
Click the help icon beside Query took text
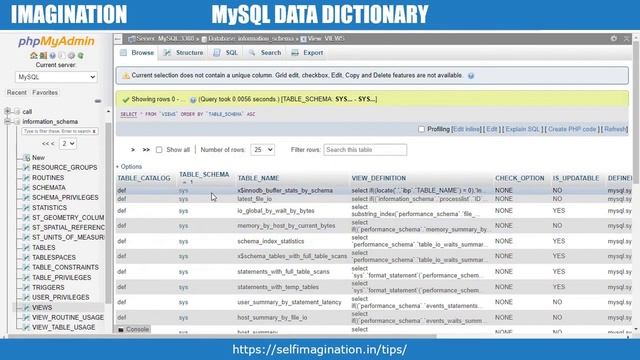(193, 100)
